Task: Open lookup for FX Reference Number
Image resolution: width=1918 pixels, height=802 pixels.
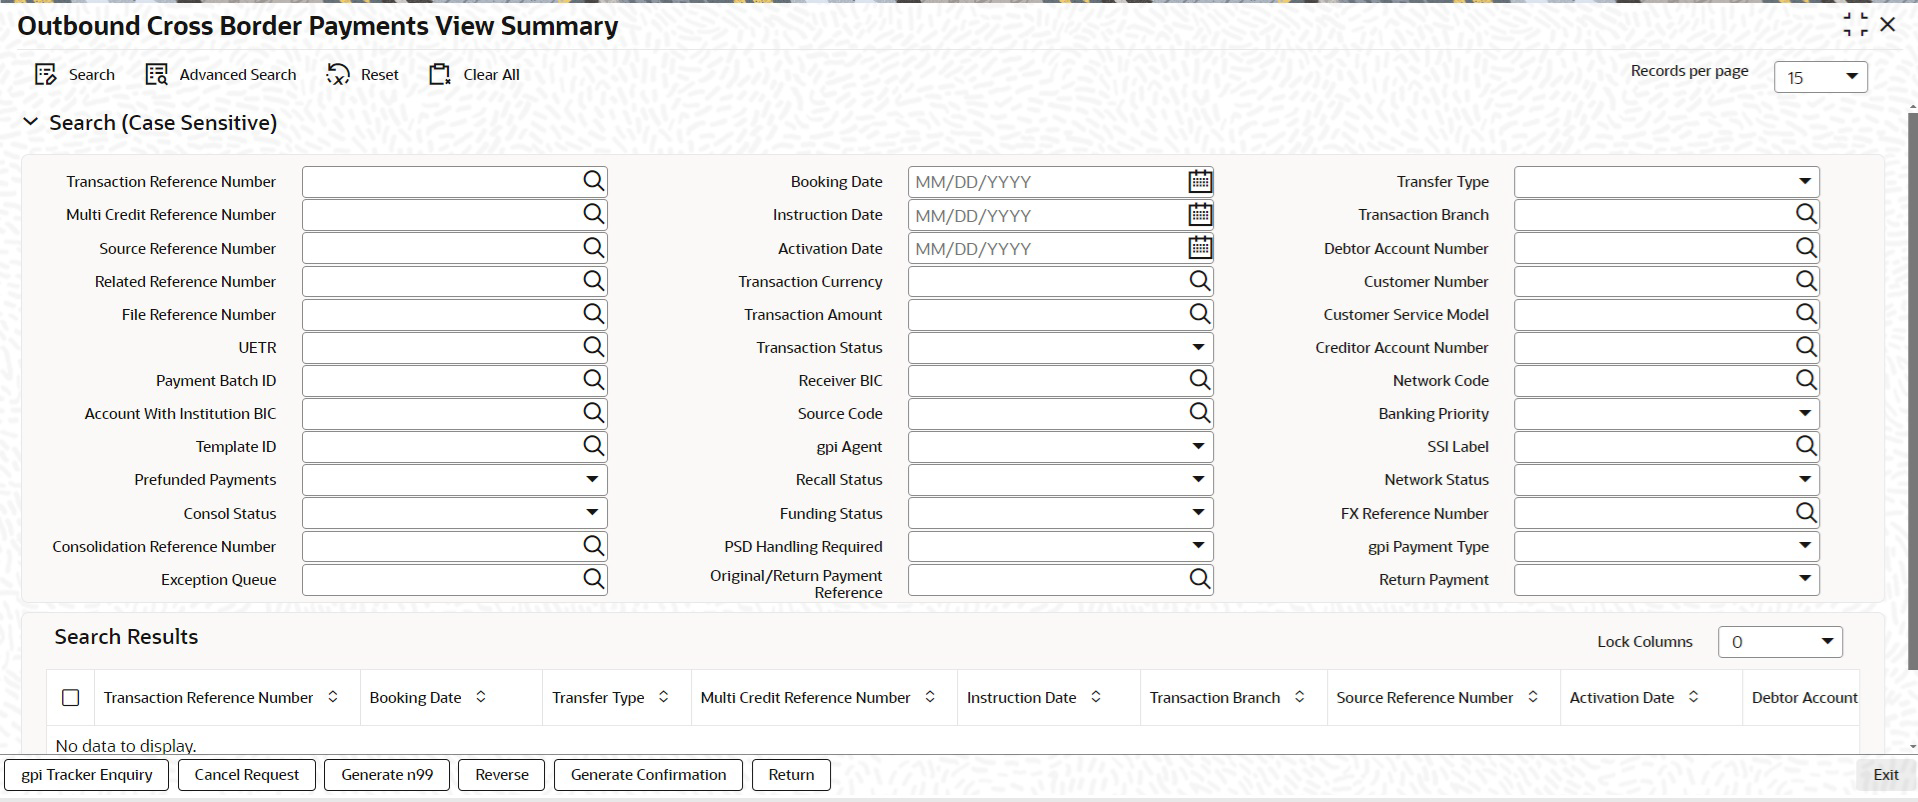Action: tap(1806, 513)
